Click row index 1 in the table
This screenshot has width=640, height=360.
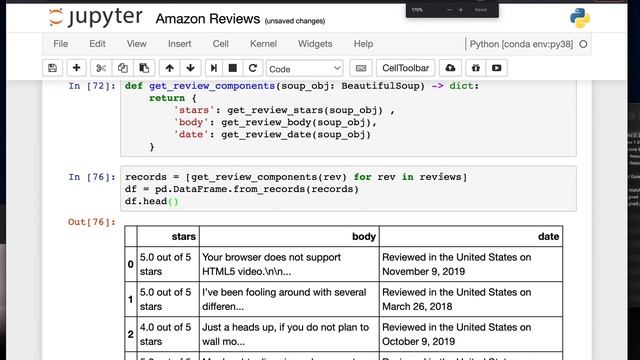(131, 299)
